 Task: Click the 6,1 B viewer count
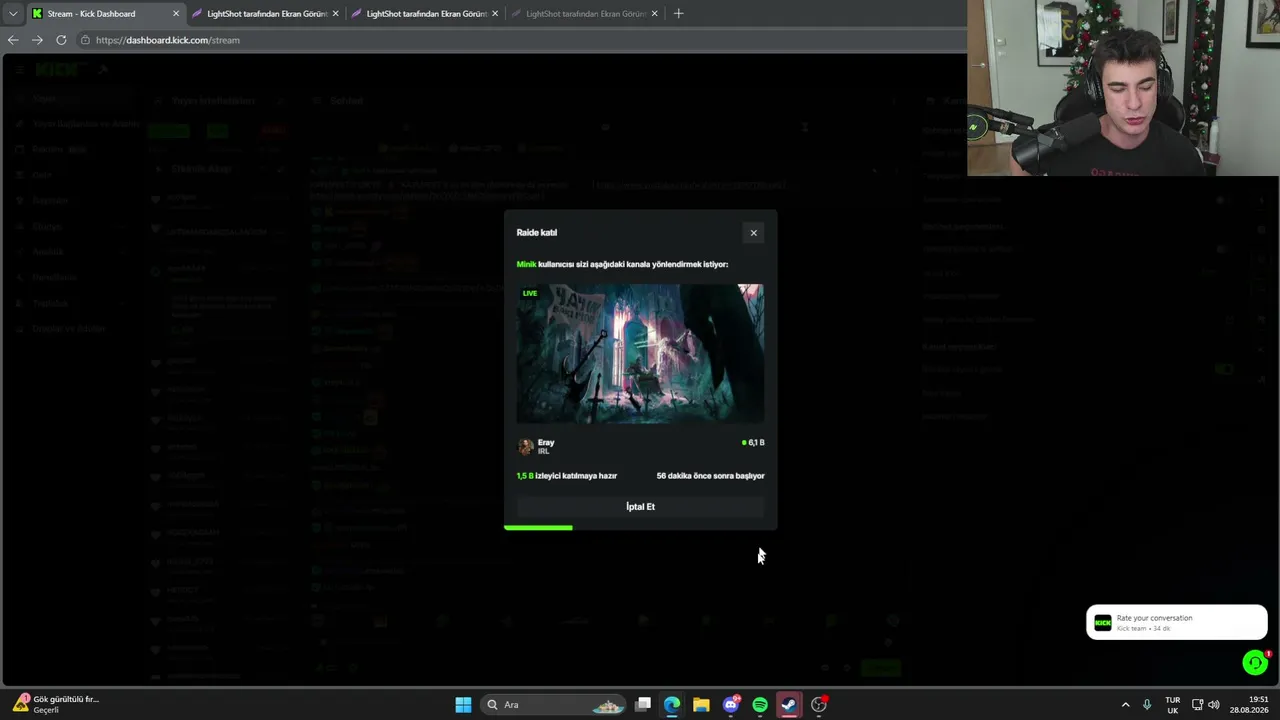(753, 442)
